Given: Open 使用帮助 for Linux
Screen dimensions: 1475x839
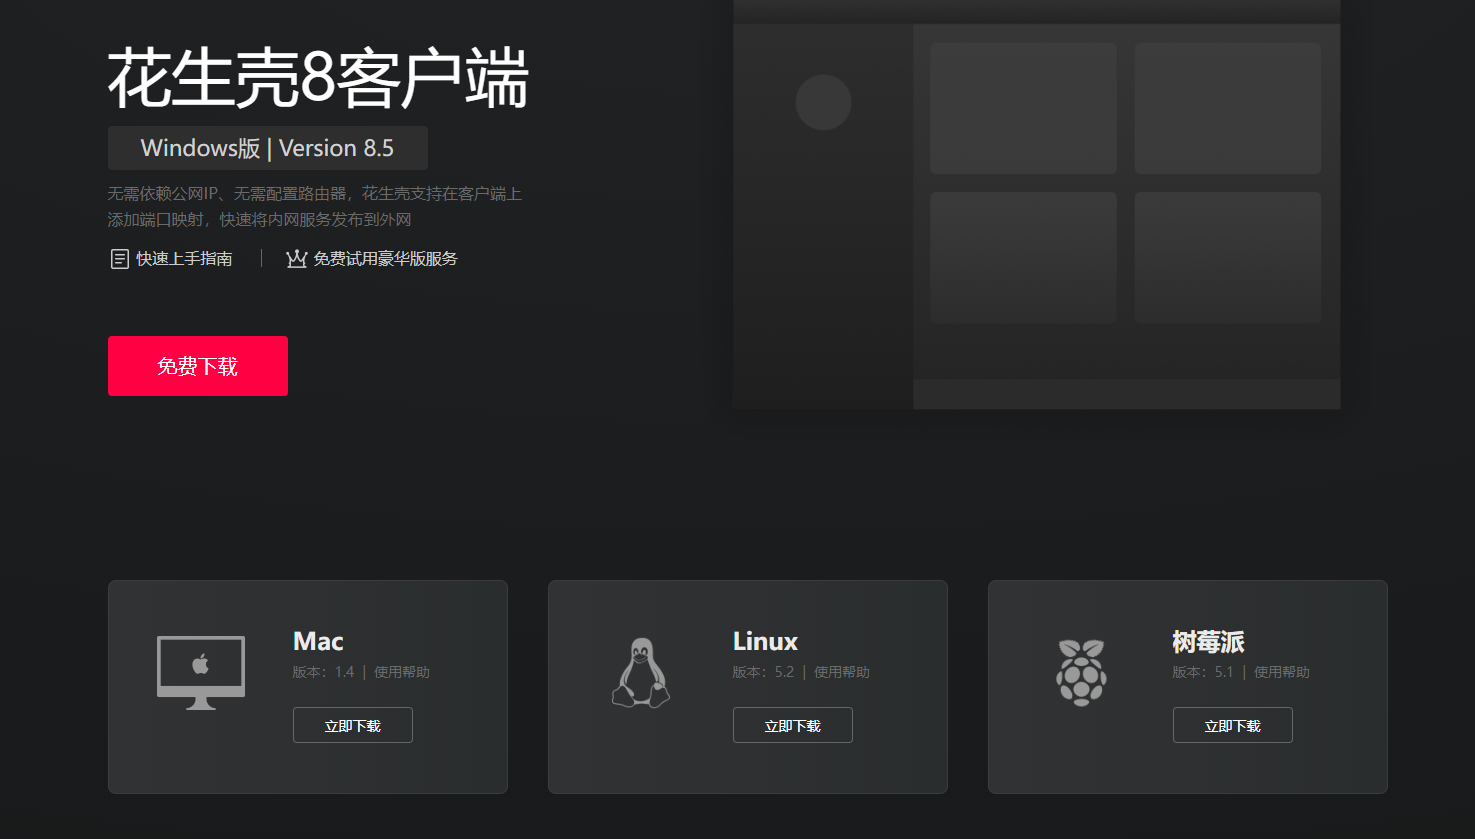Looking at the screenshot, I should click(x=842, y=672).
